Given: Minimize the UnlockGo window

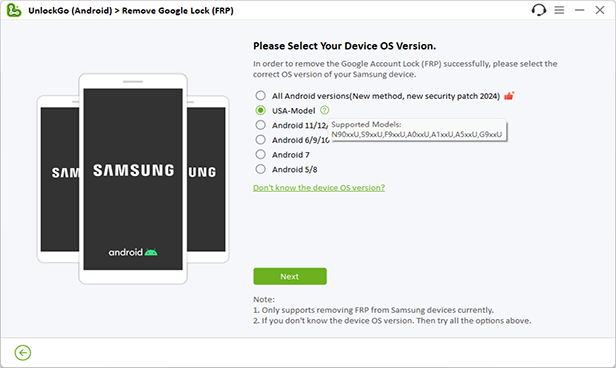Looking at the screenshot, I should [579, 10].
